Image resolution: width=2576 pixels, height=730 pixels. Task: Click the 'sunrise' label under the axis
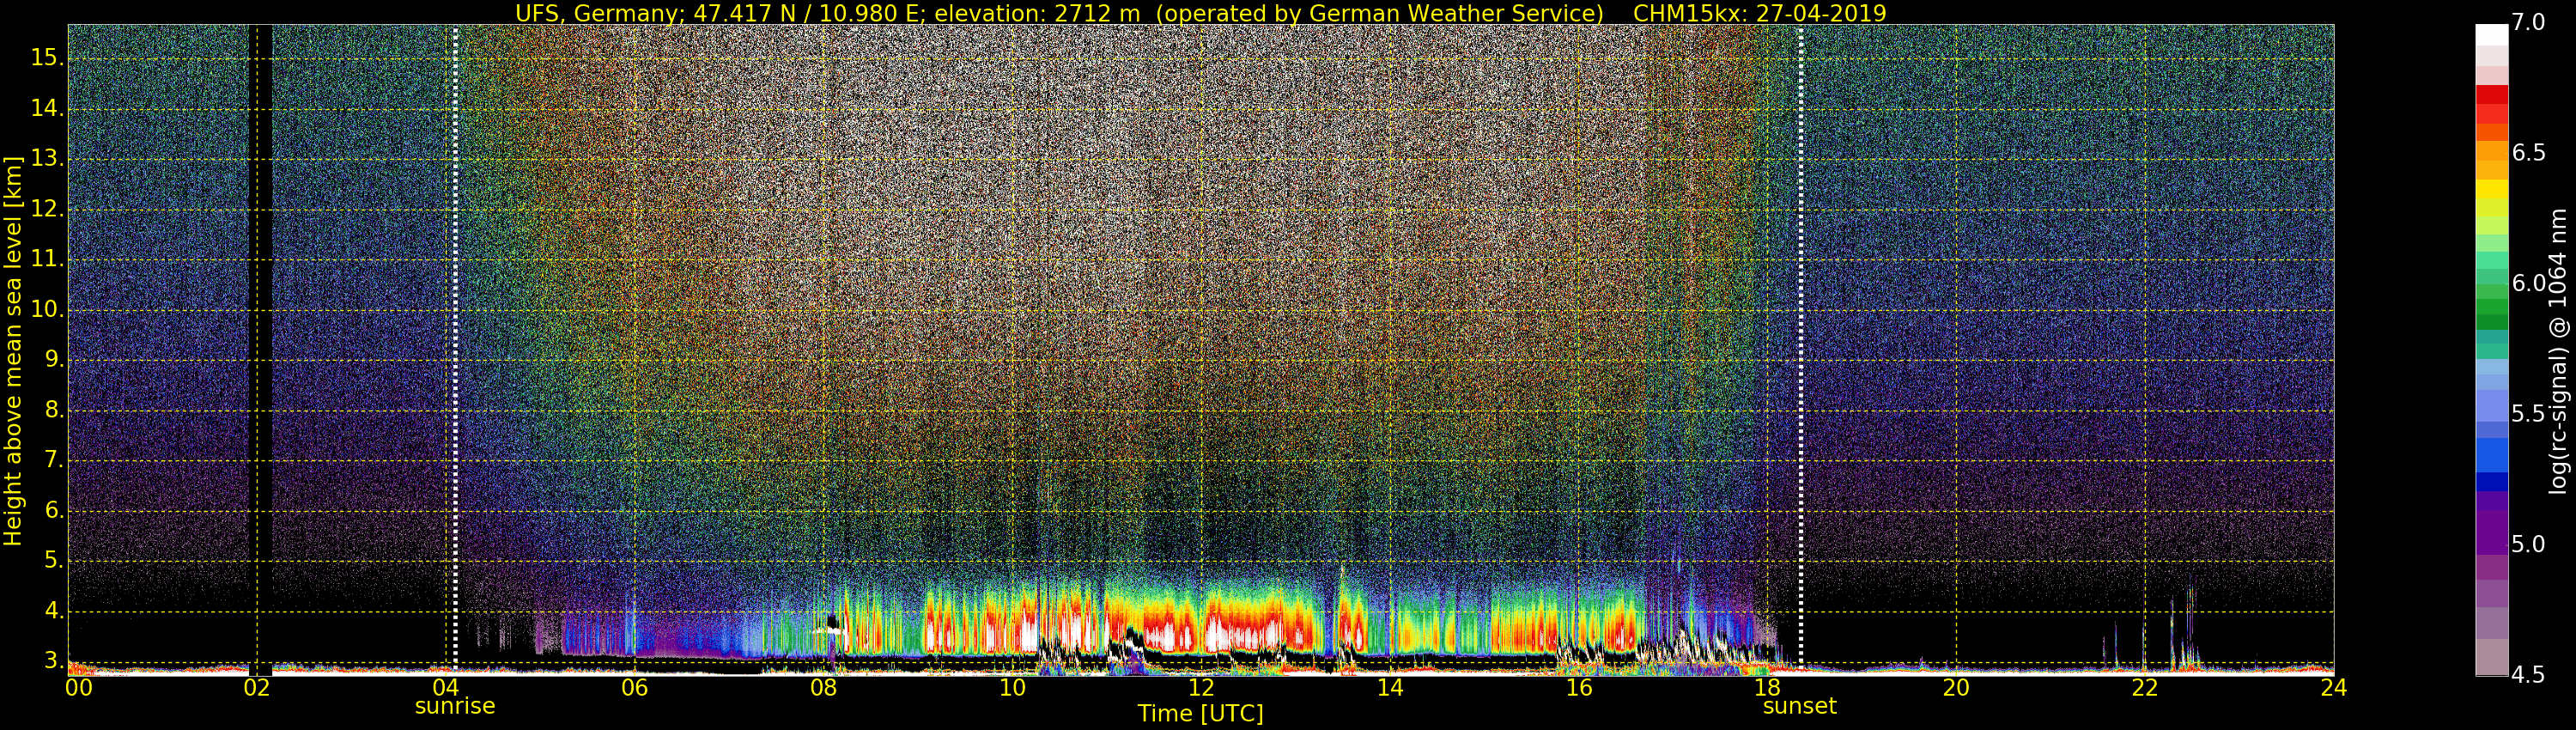pos(455,706)
